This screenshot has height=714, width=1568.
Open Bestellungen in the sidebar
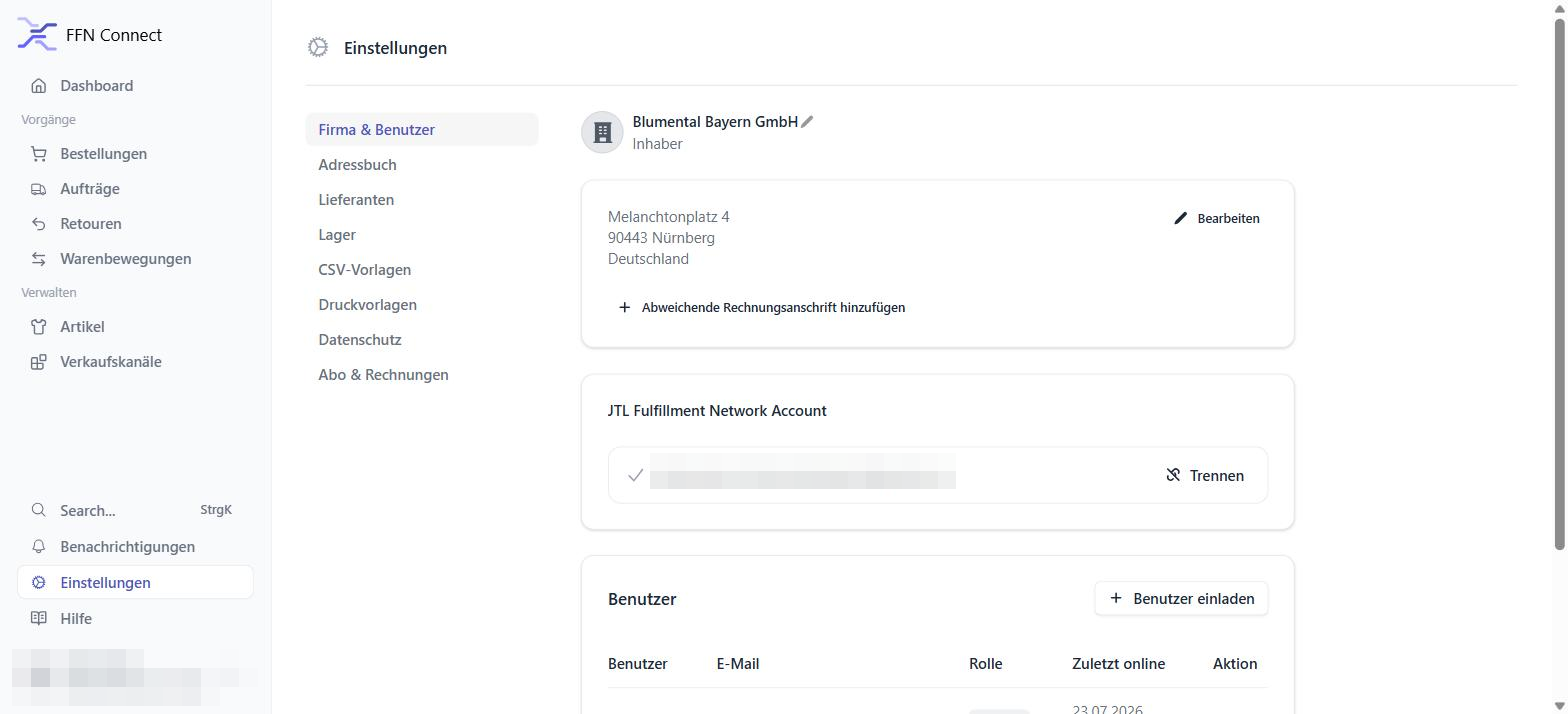[x=135, y=154]
